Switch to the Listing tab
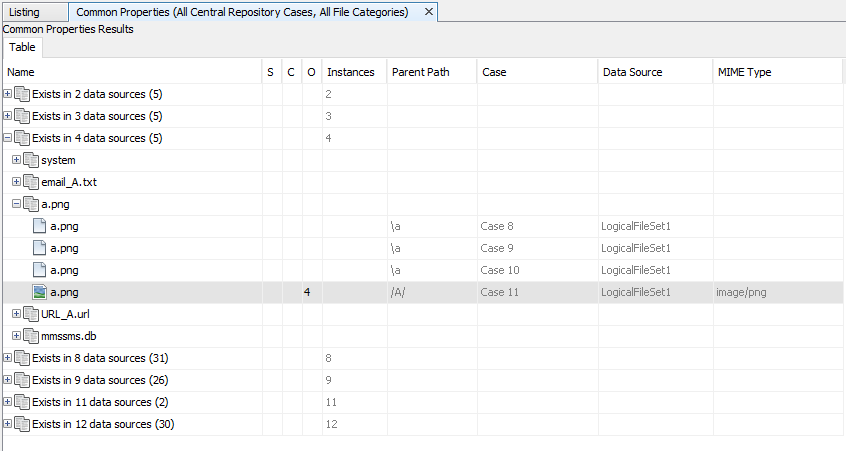The image size is (846, 451). 25,12
